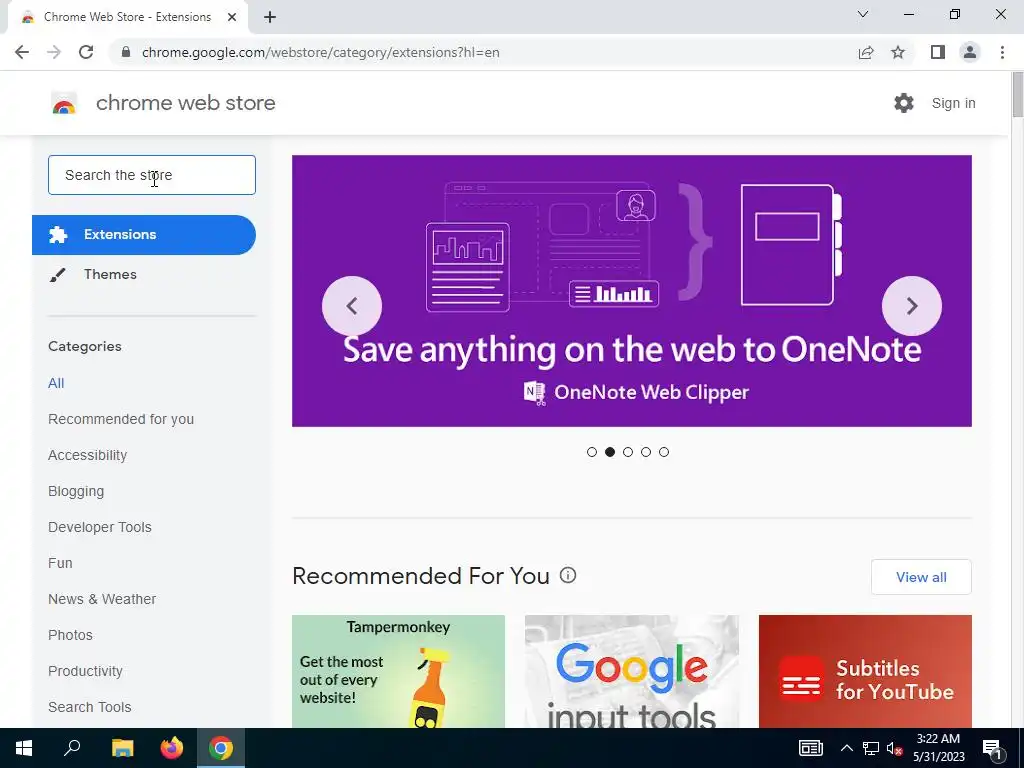Click the Search the store field

tap(152, 175)
